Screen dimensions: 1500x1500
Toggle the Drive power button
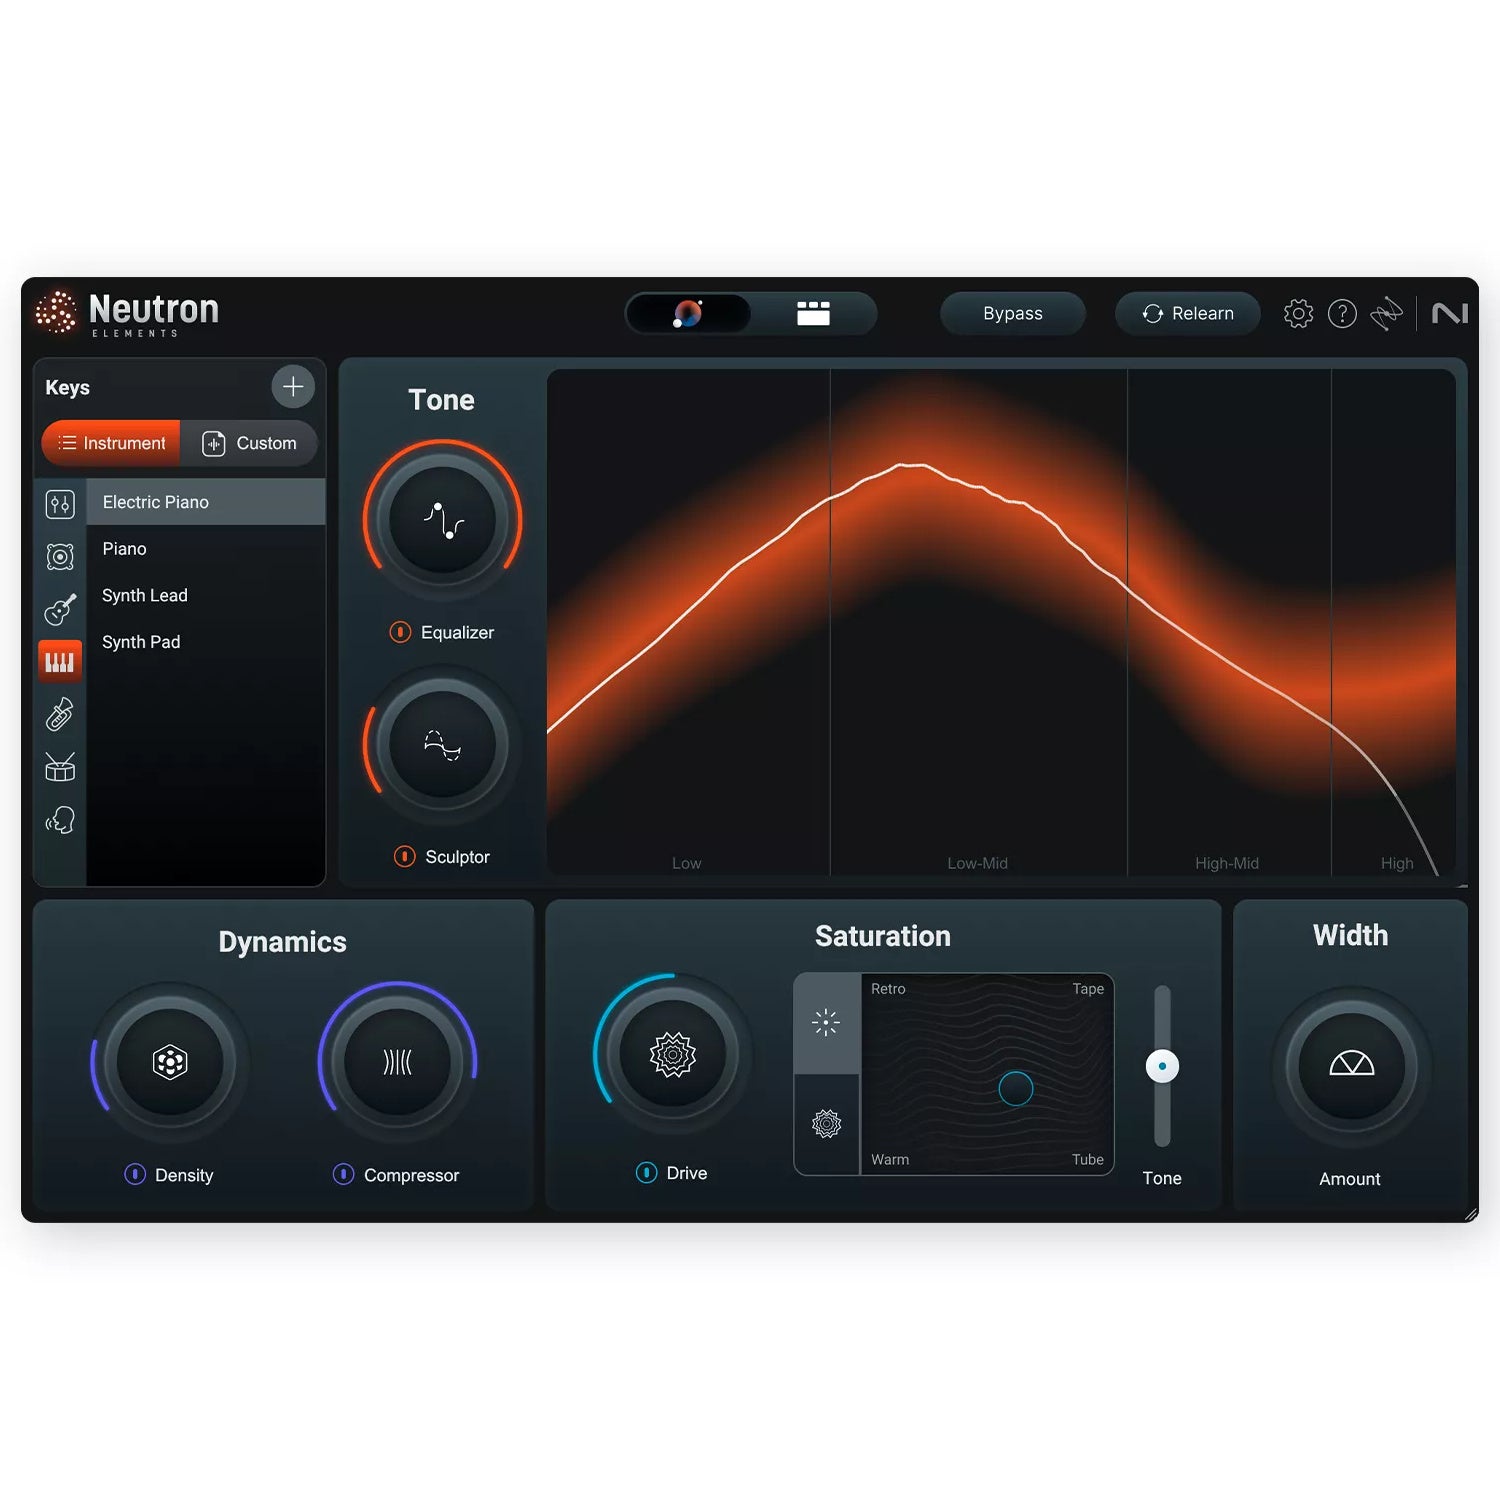(x=646, y=1173)
